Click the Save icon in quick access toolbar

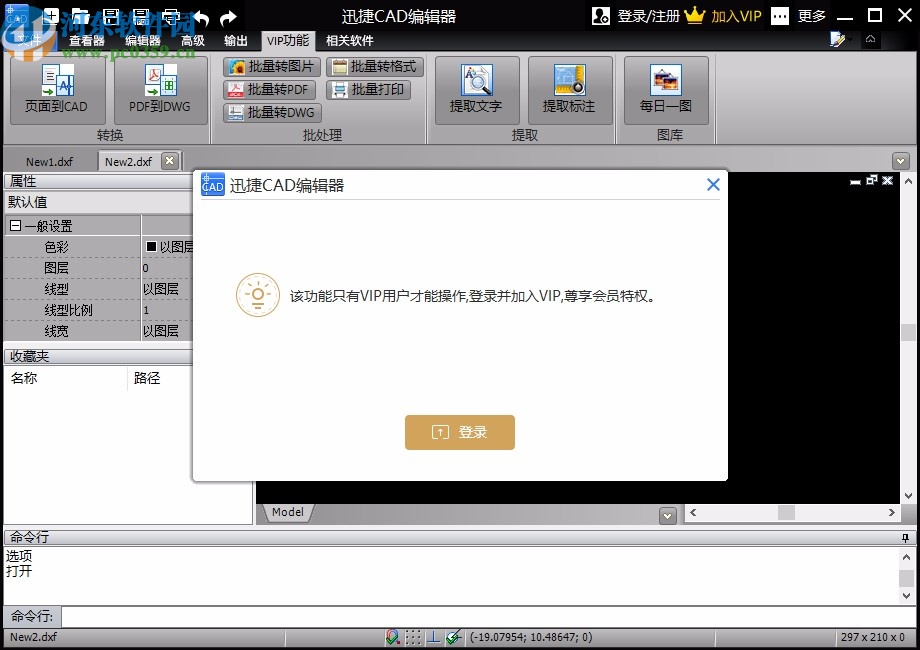click(x=113, y=17)
